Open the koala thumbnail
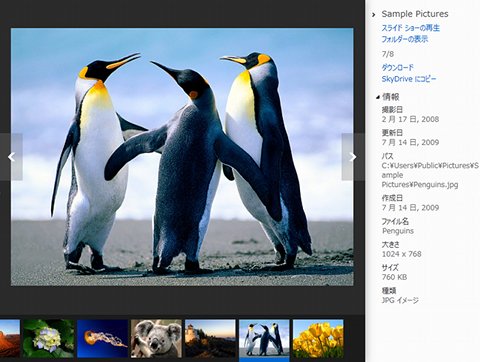 pyautogui.click(x=156, y=339)
